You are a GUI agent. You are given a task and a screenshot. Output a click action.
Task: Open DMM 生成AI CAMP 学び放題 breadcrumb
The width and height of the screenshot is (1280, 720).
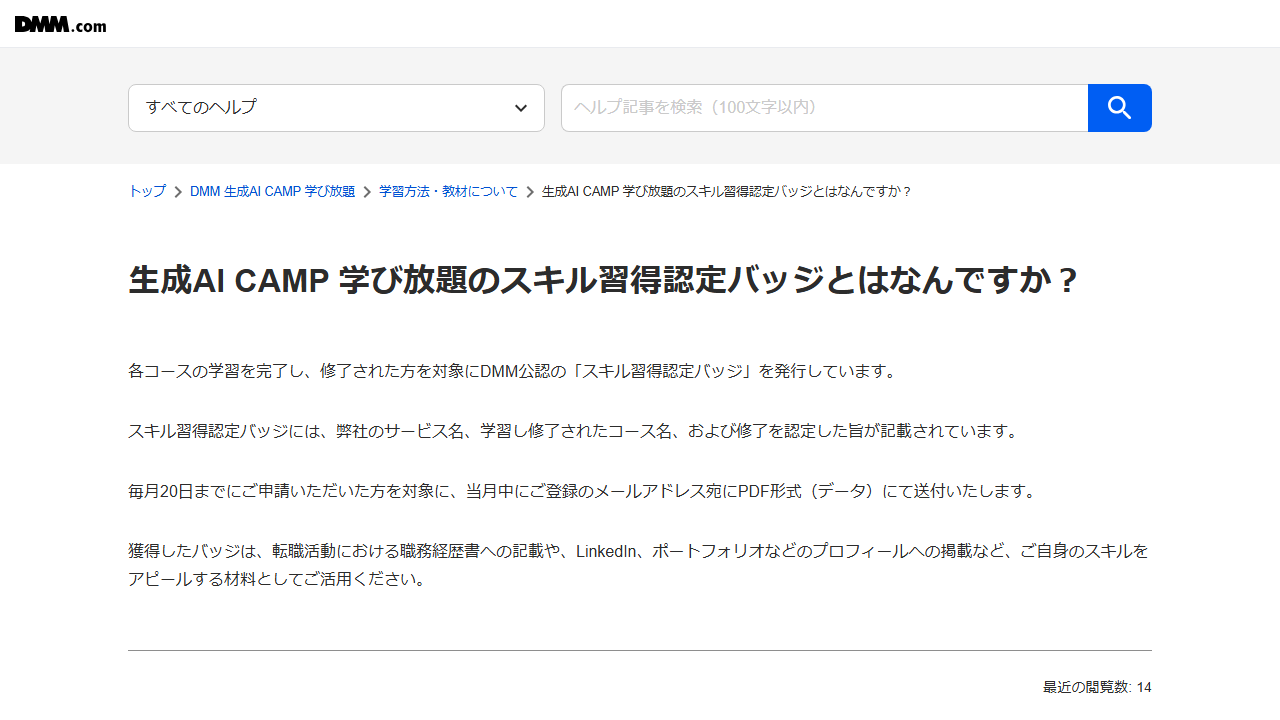(272, 191)
